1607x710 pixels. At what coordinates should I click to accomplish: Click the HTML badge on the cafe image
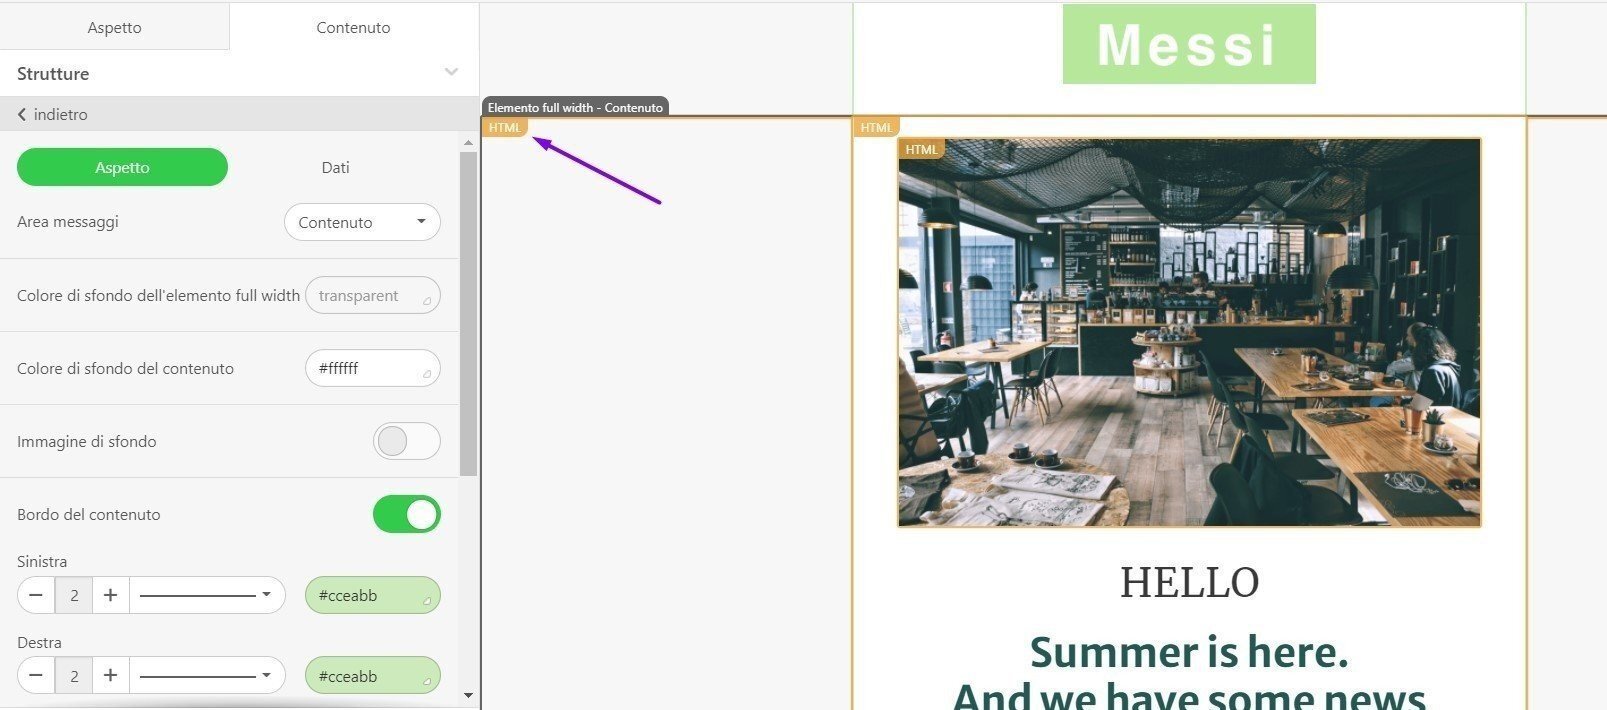point(921,149)
